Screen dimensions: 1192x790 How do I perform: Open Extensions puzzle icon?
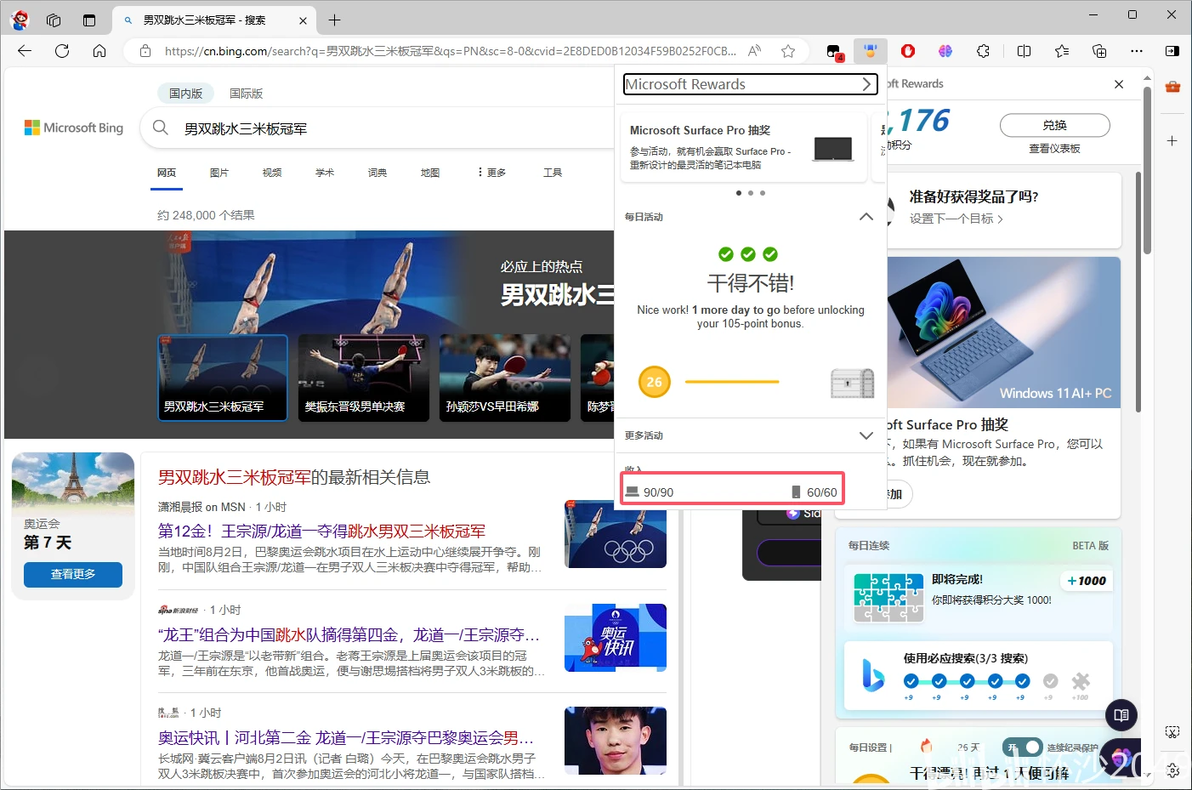(983, 51)
